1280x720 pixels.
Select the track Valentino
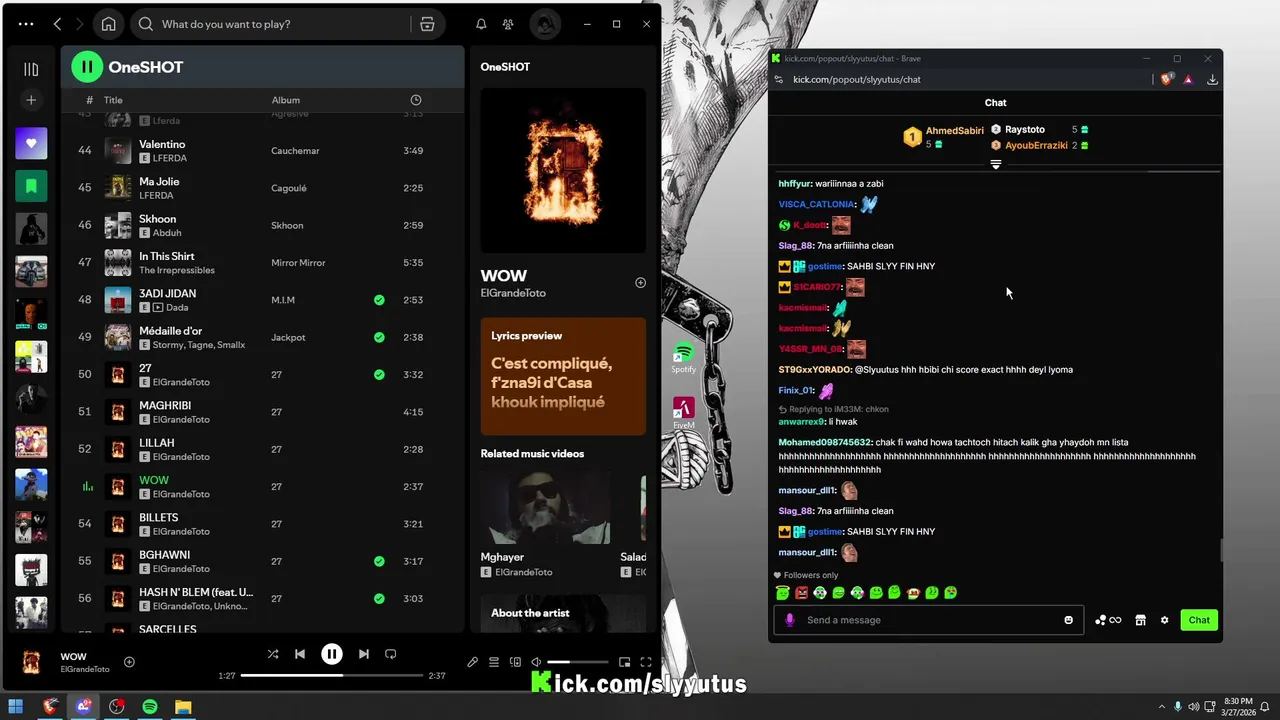162,144
